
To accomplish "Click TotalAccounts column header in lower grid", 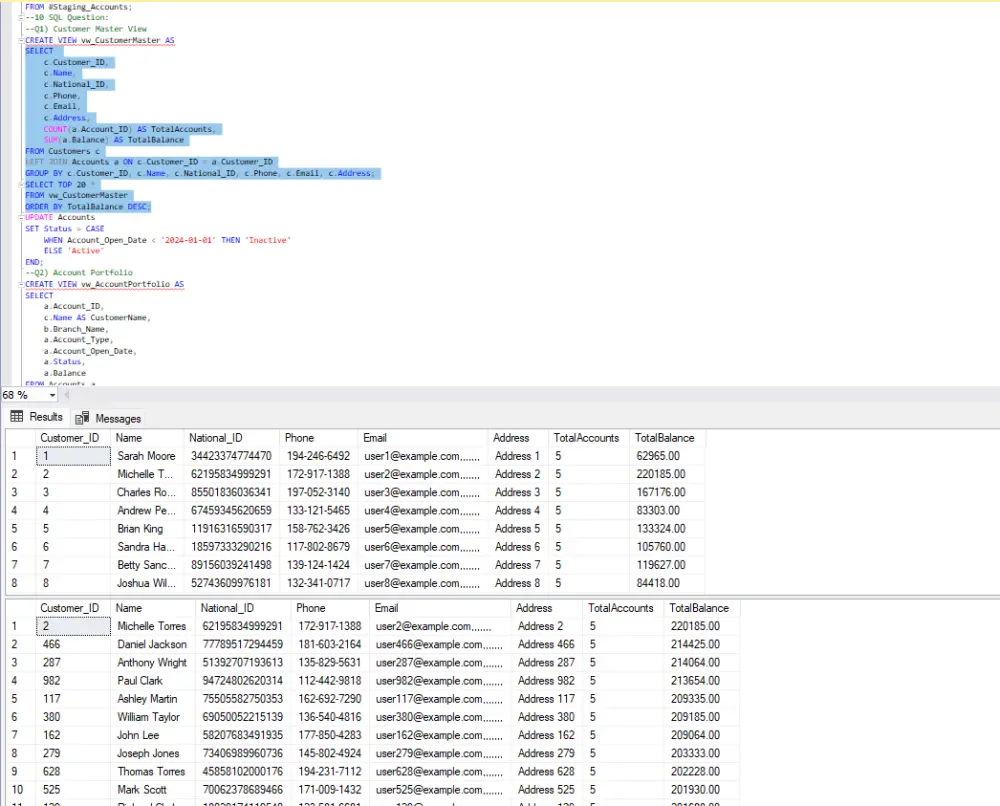I will tap(621, 608).
